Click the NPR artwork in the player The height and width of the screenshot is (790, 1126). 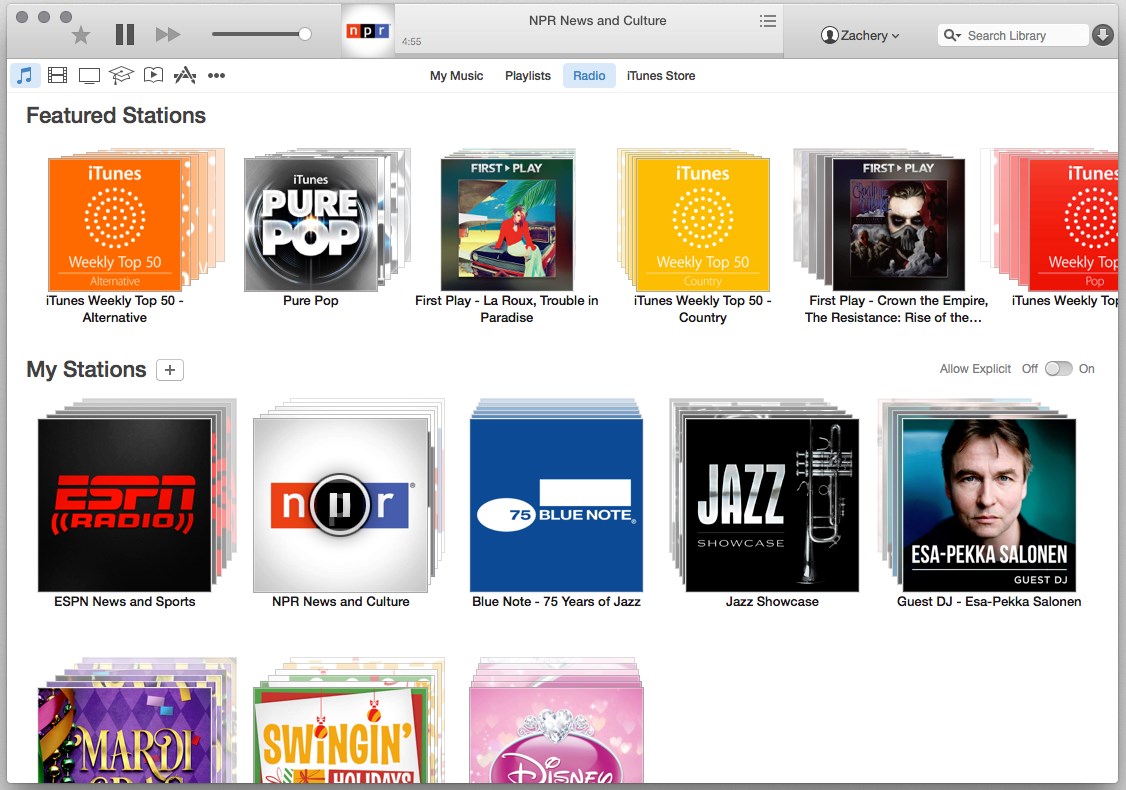click(368, 31)
